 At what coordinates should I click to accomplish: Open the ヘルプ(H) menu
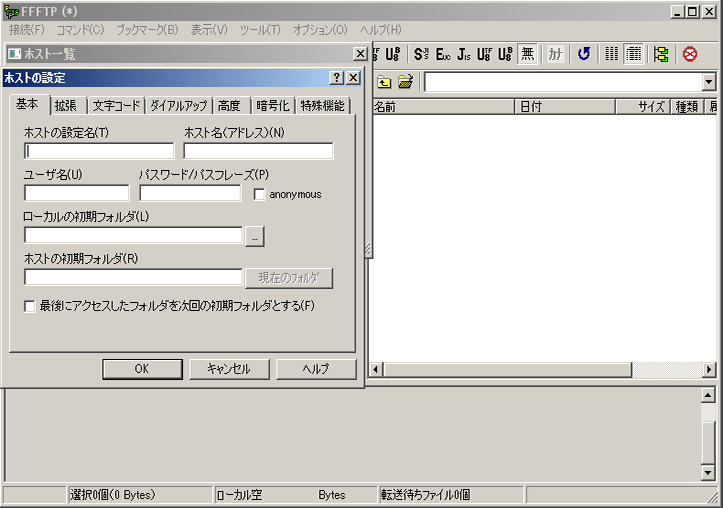tap(380, 30)
